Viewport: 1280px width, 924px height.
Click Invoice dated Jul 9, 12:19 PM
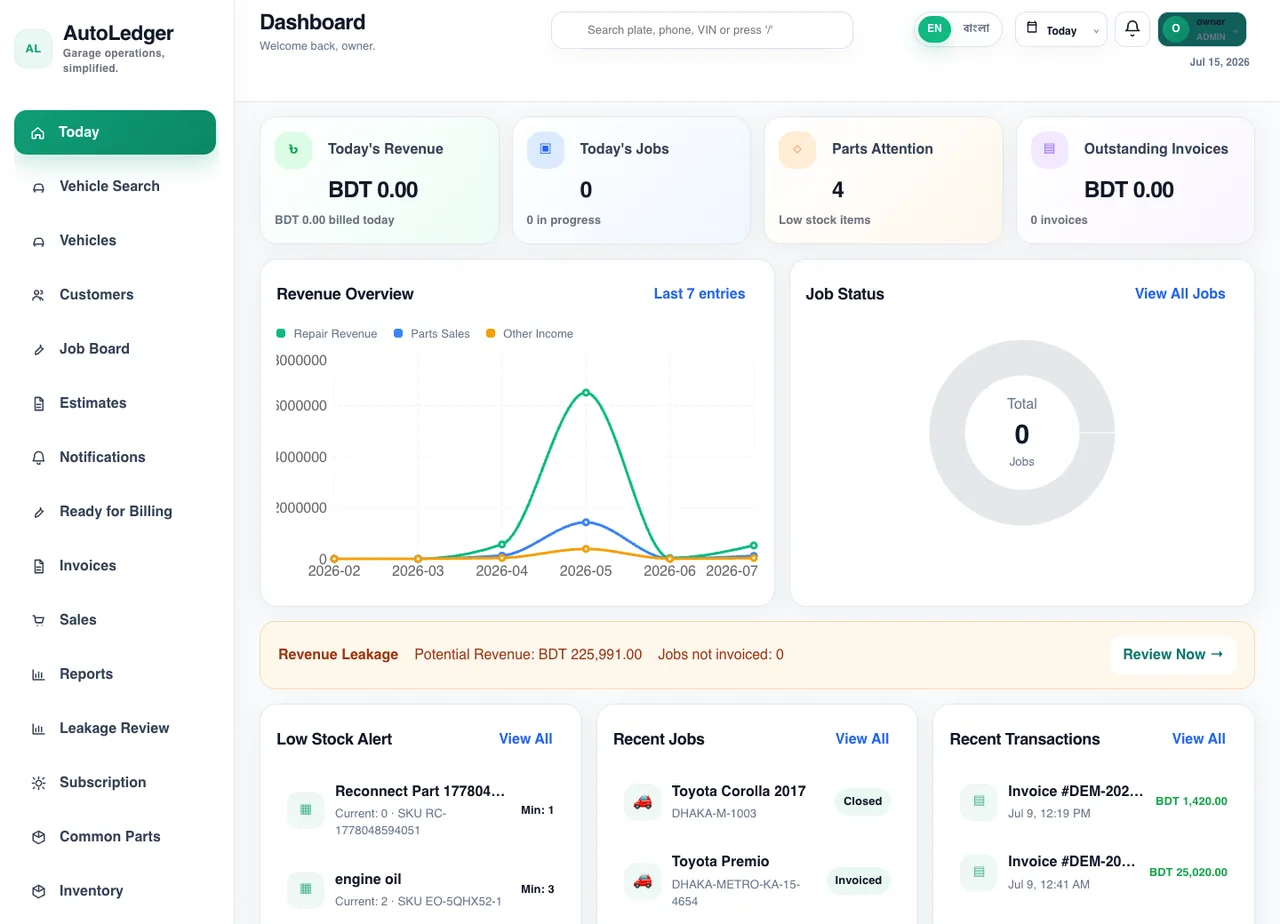(x=1094, y=801)
